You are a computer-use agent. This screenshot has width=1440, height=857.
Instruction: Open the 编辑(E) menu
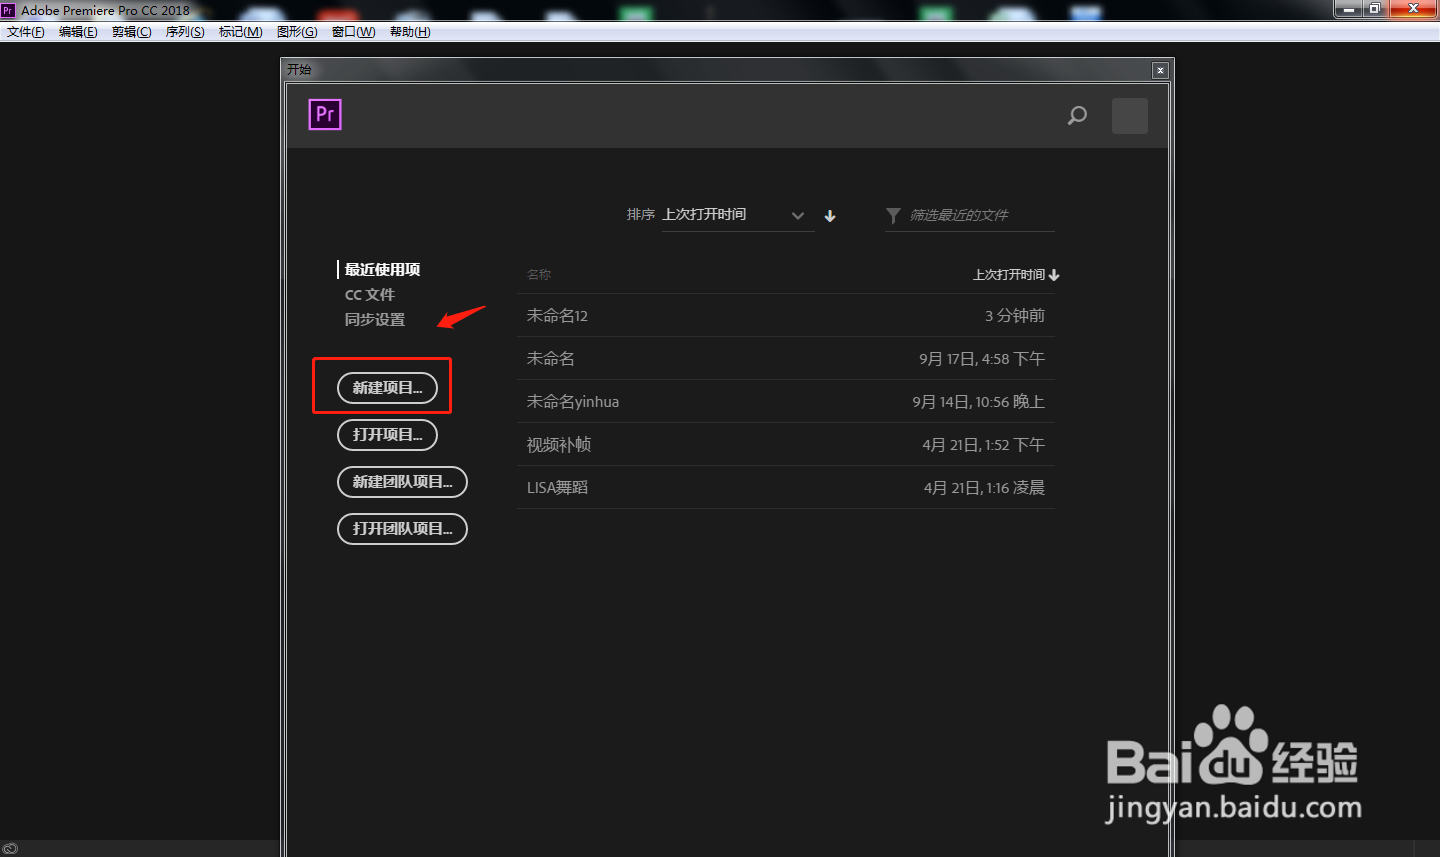coord(78,32)
